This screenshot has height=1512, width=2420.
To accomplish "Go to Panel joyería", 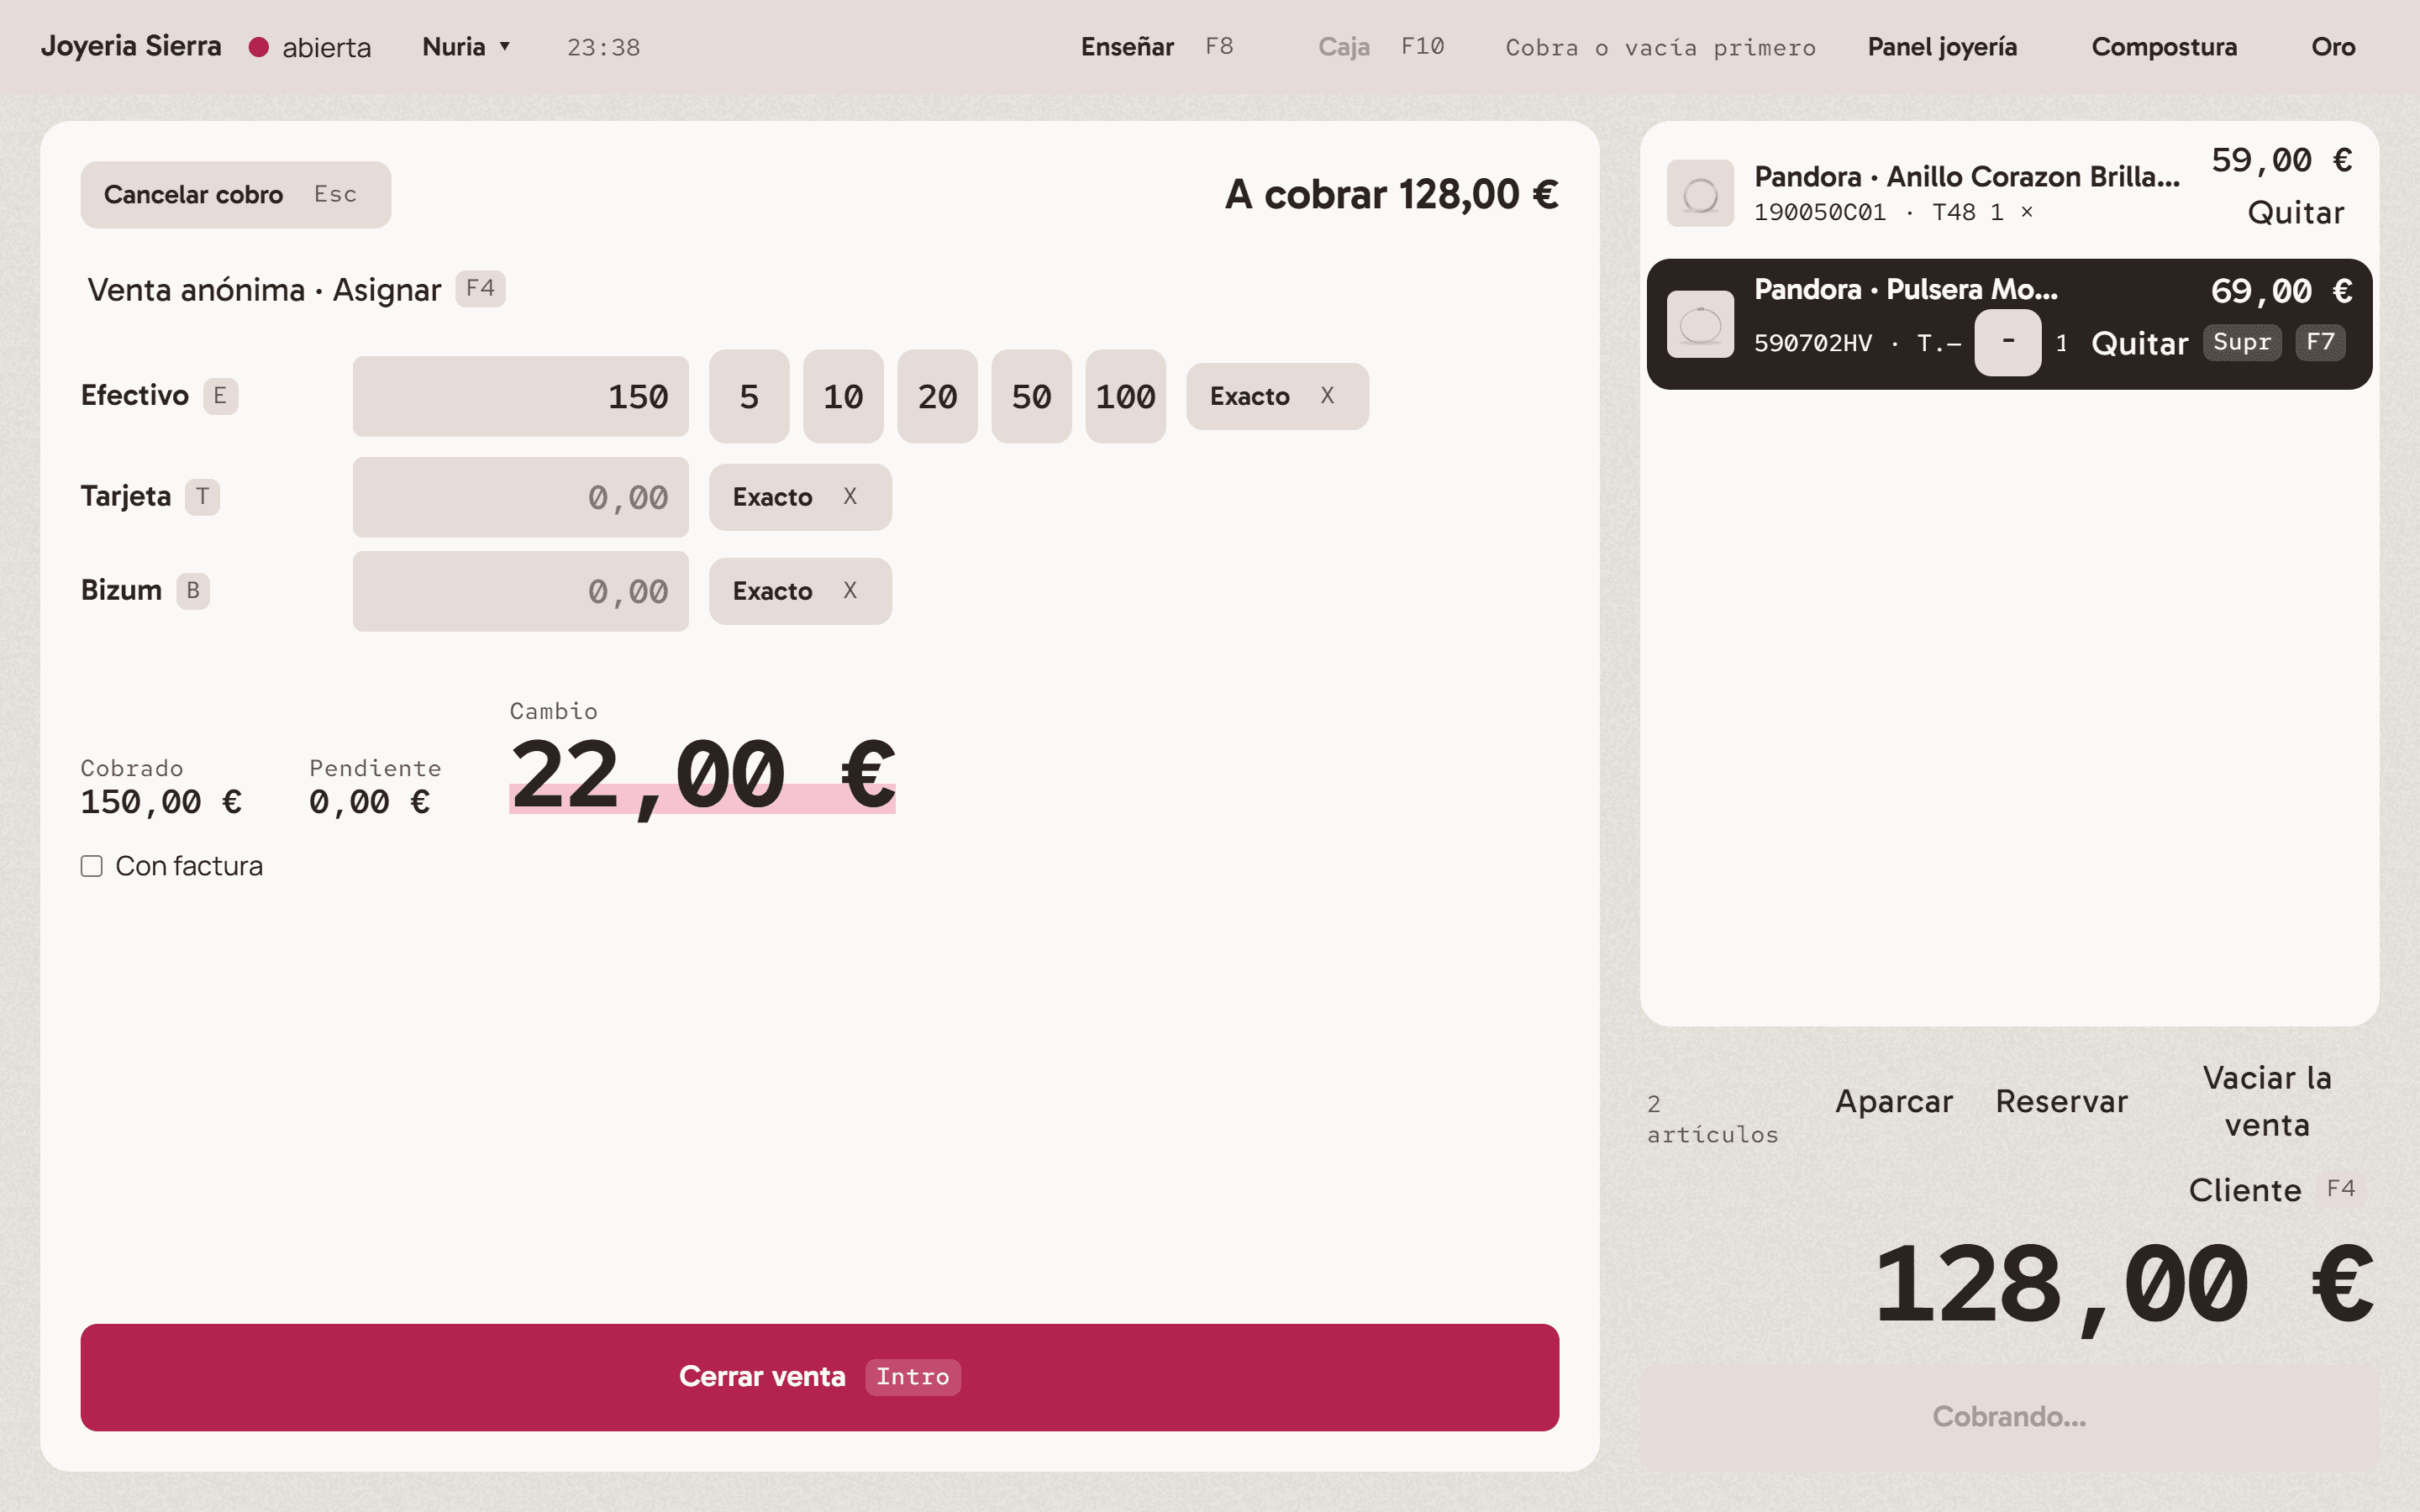I will (x=1942, y=47).
